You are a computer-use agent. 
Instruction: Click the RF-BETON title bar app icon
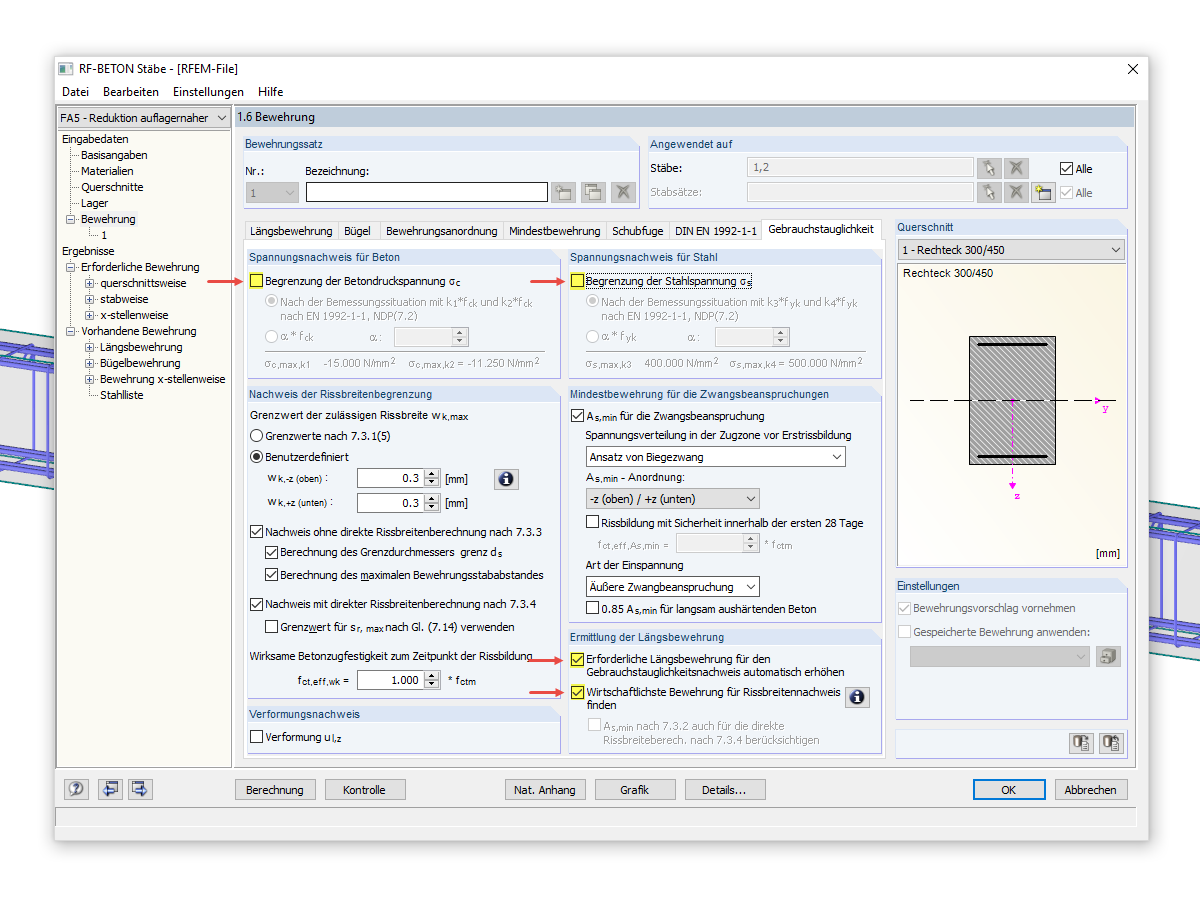click(65, 69)
